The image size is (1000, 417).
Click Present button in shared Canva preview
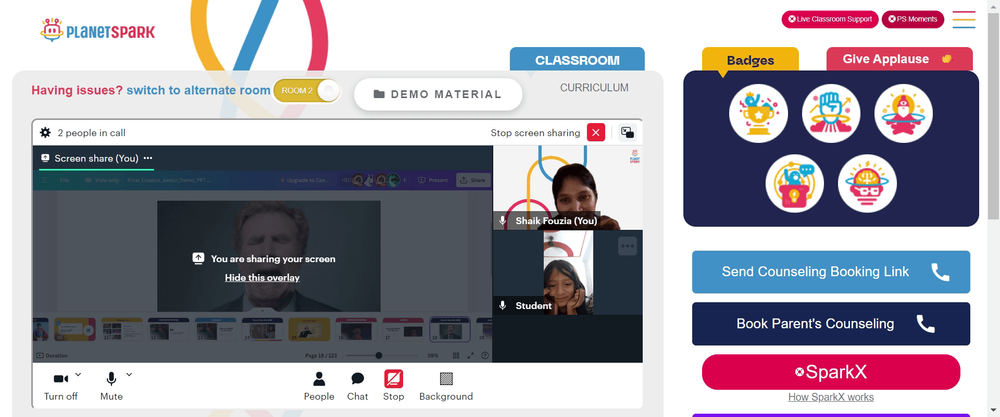point(434,180)
